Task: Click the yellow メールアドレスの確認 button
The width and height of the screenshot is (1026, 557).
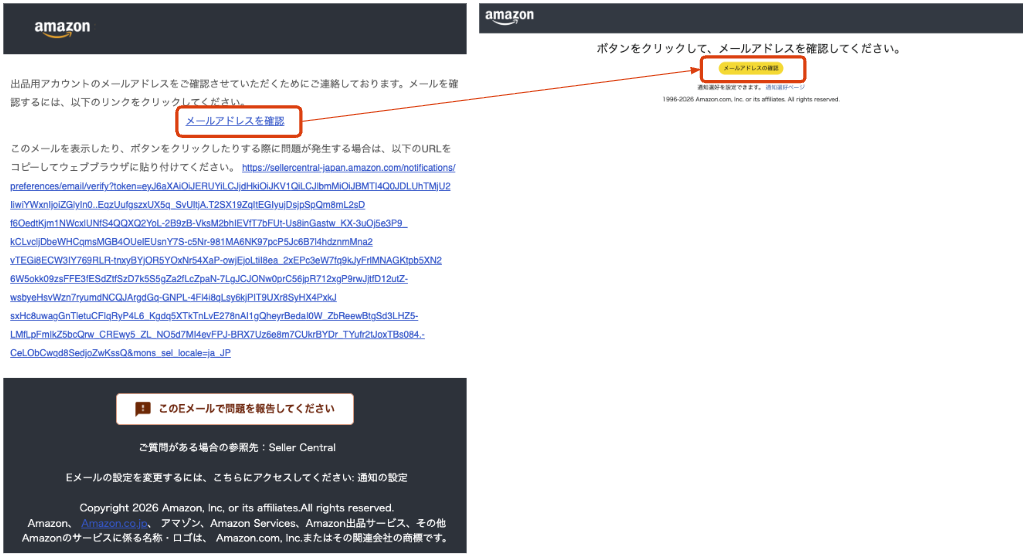Action: click(x=751, y=68)
